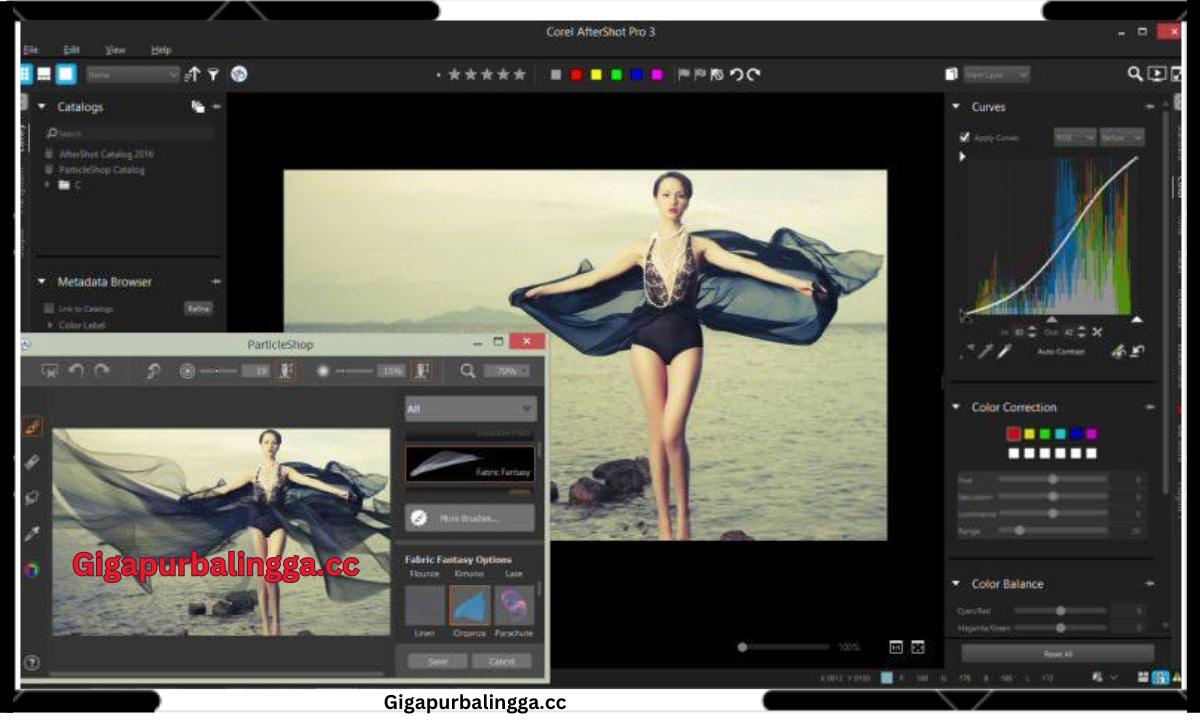The height and width of the screenshot is (720, 1200).
Task: Select the Fabric Fantasy brush pack
Action: (470, 464)
